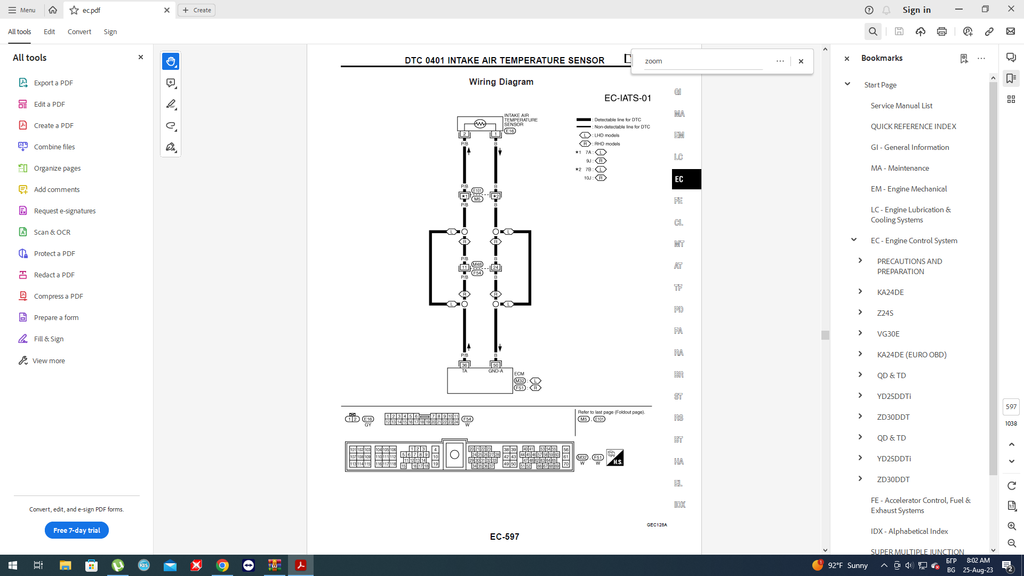Click the Create new tab button

(197, 10)
